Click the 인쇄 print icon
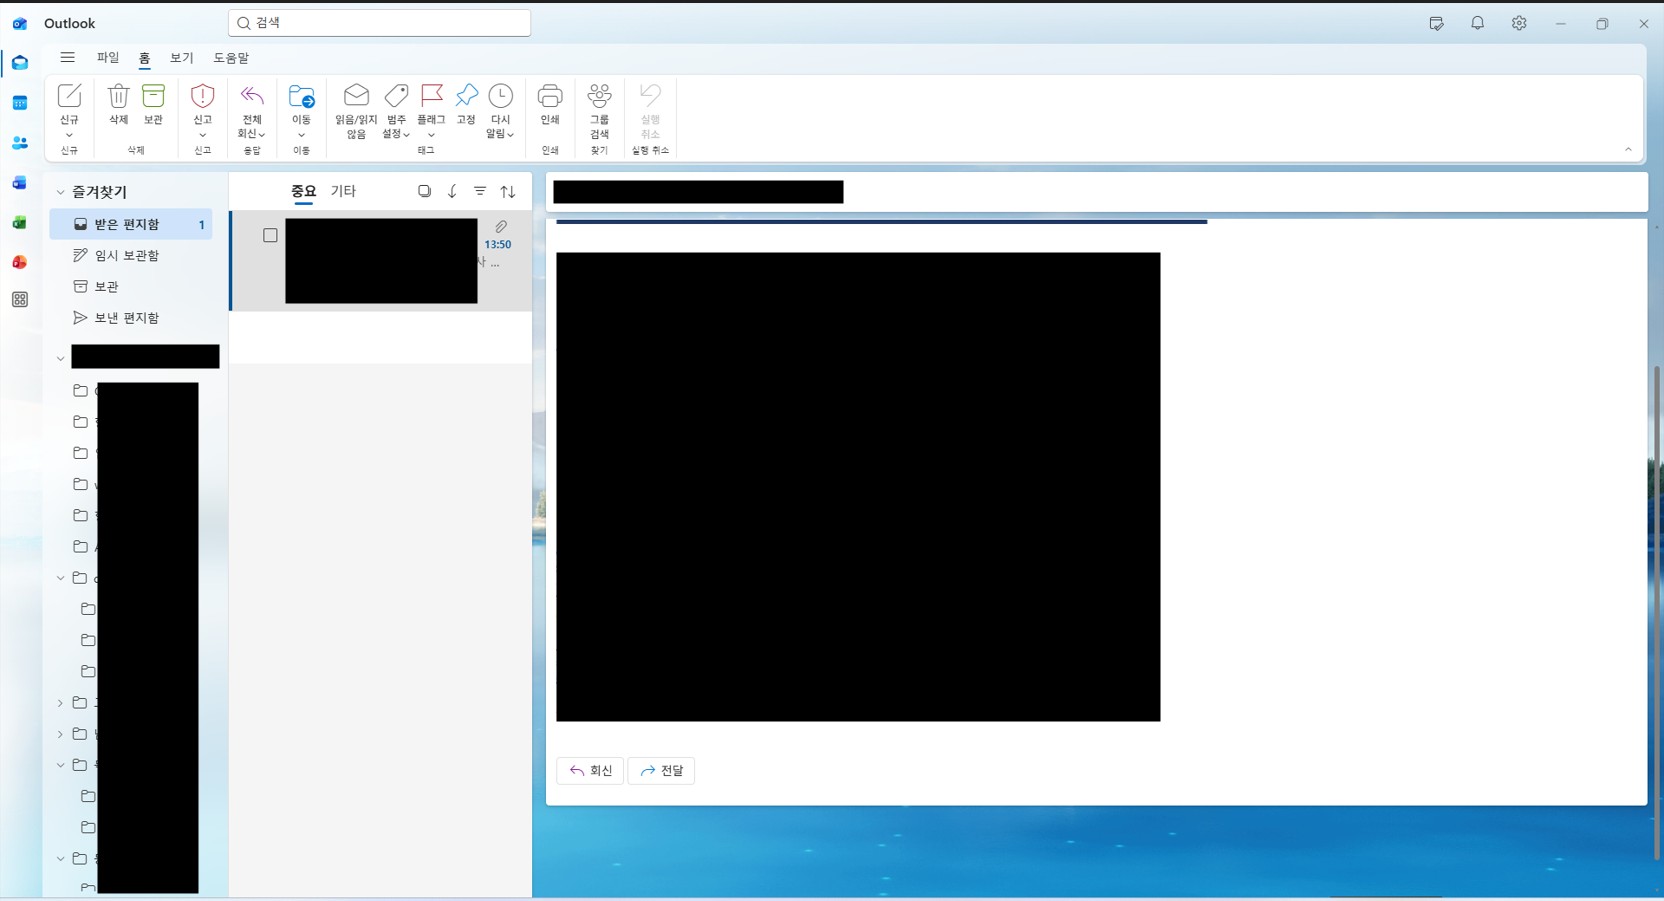Screen dimensions: 1664x901 pos(550,96)
